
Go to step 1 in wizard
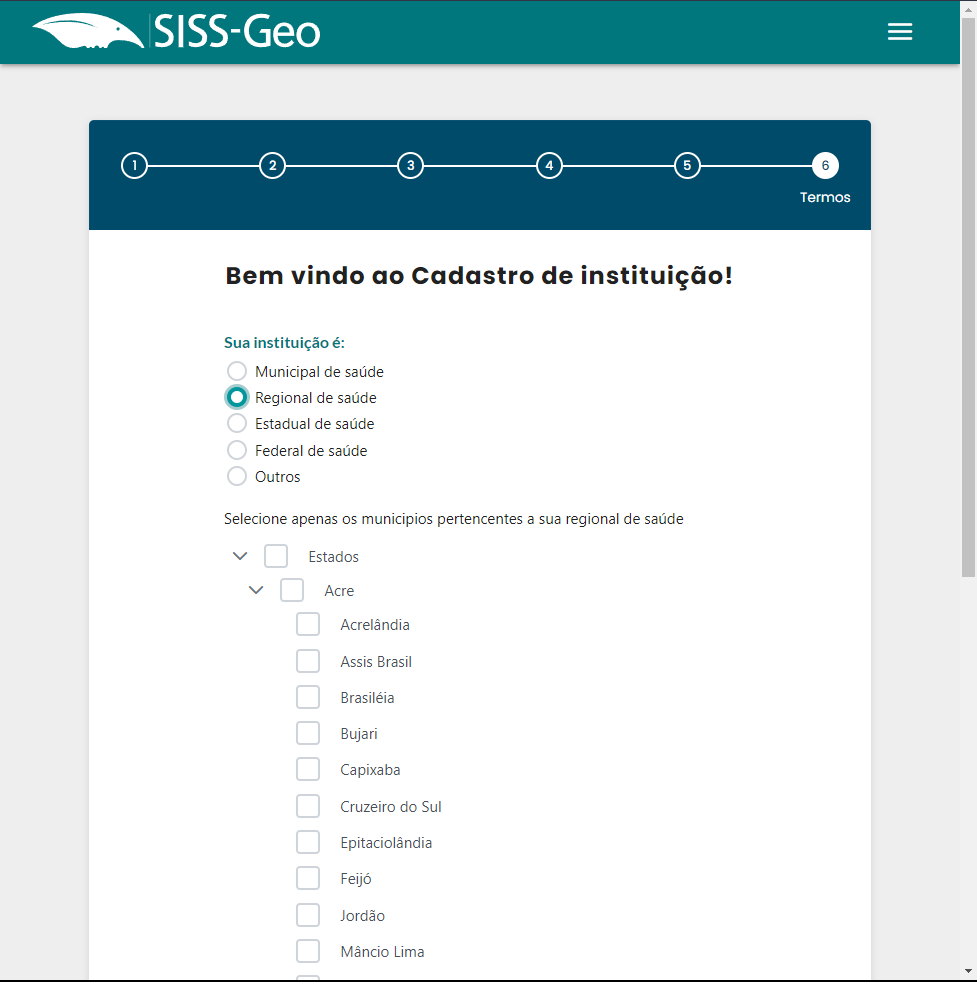(134, 166)
